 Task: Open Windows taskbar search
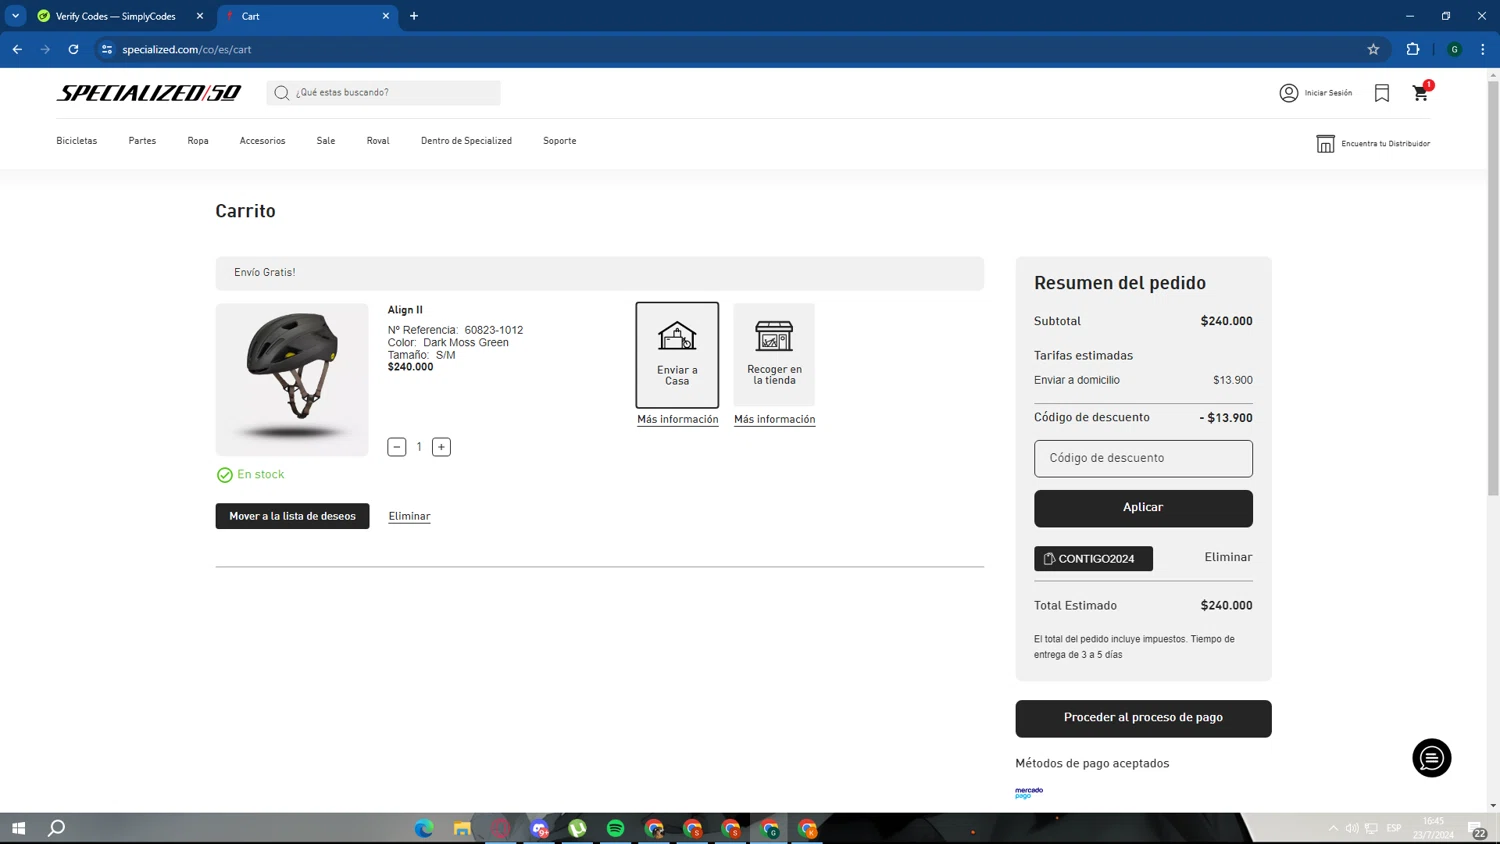click(x=57, y=828)
